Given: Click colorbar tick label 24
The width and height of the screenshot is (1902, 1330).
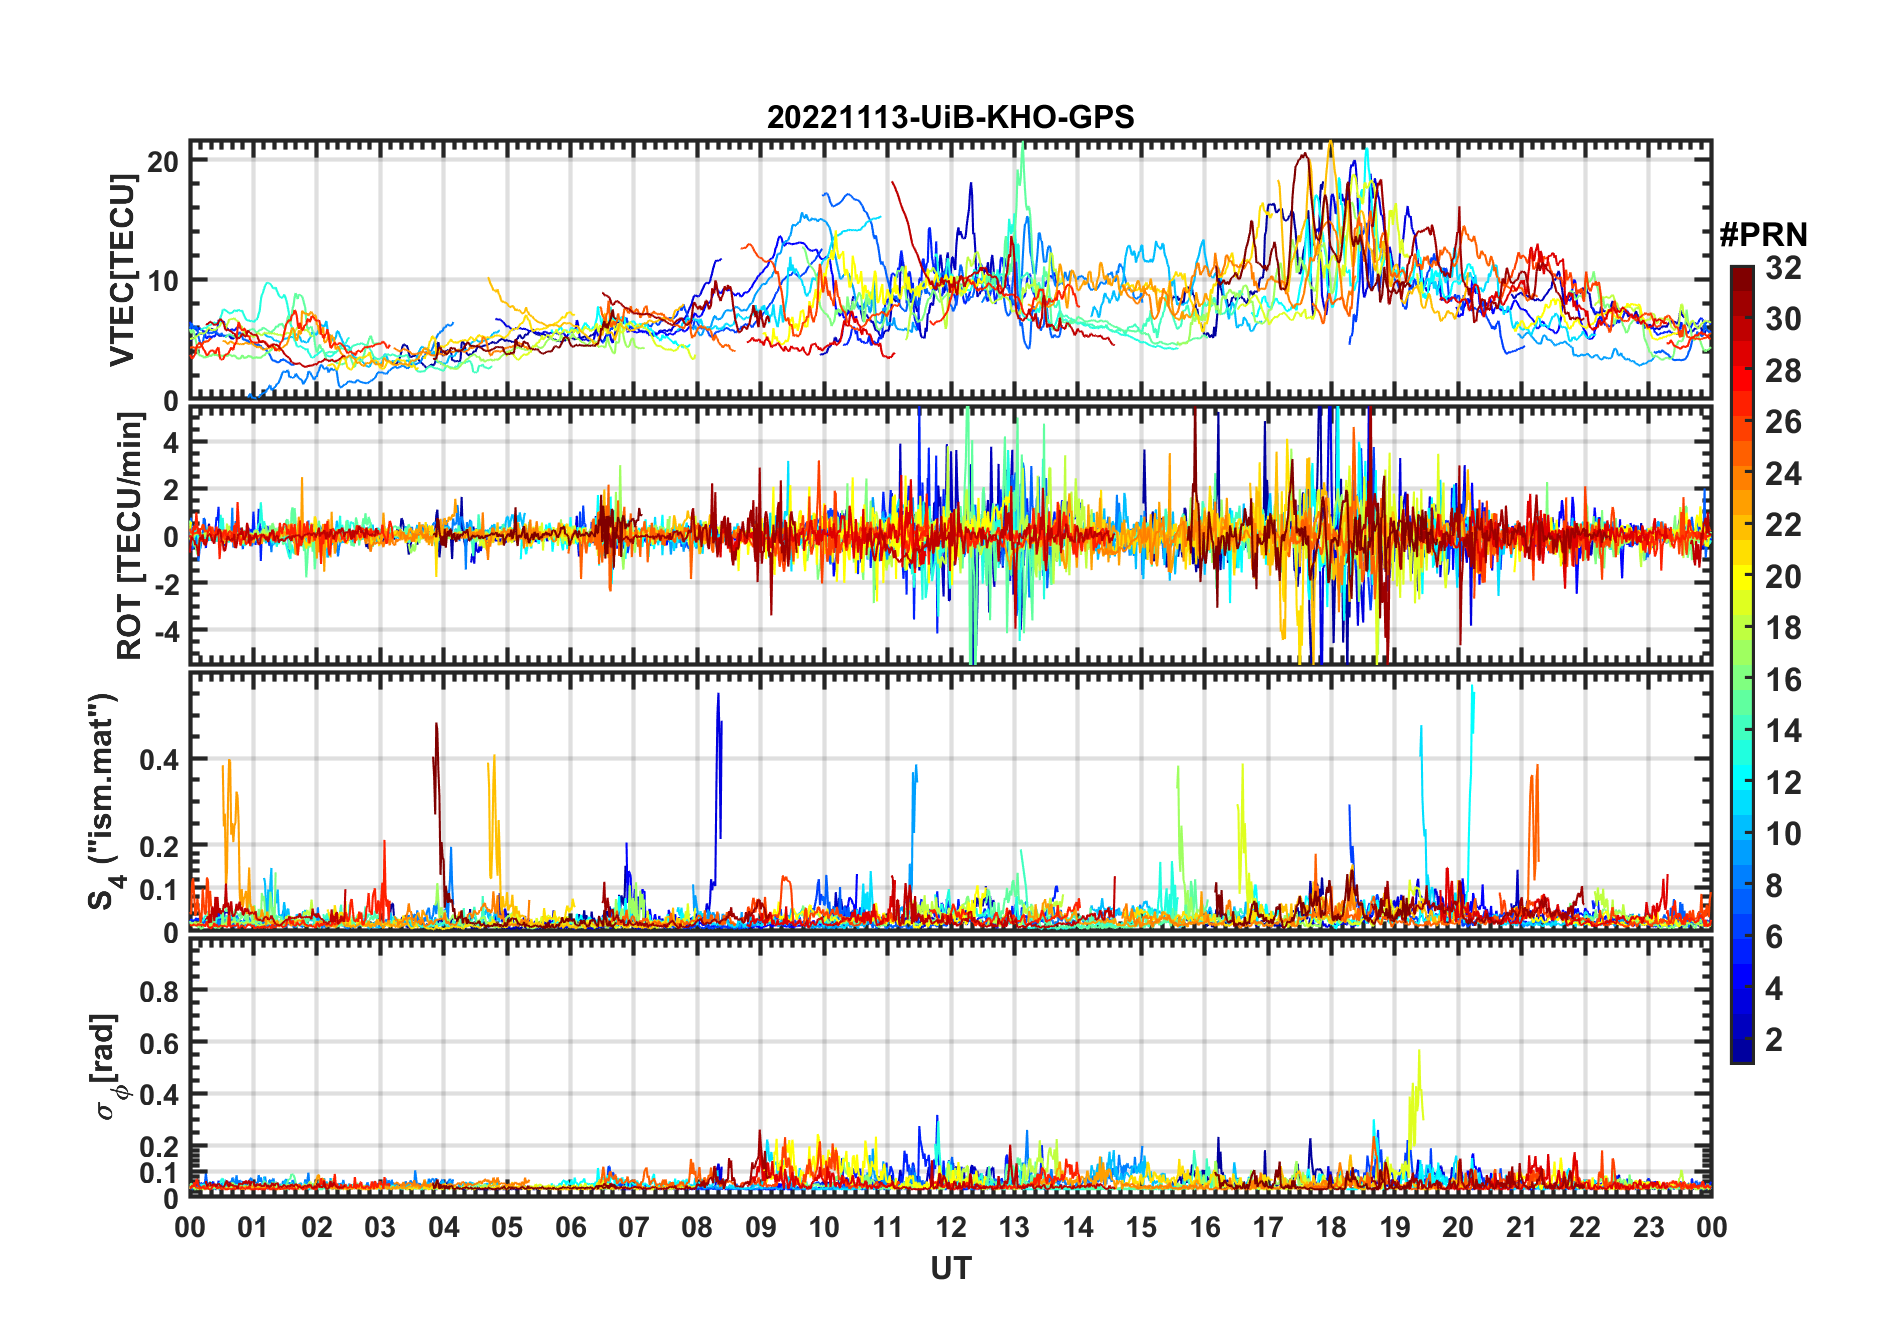Looking at the screenshot, I should pos(1783,474).
